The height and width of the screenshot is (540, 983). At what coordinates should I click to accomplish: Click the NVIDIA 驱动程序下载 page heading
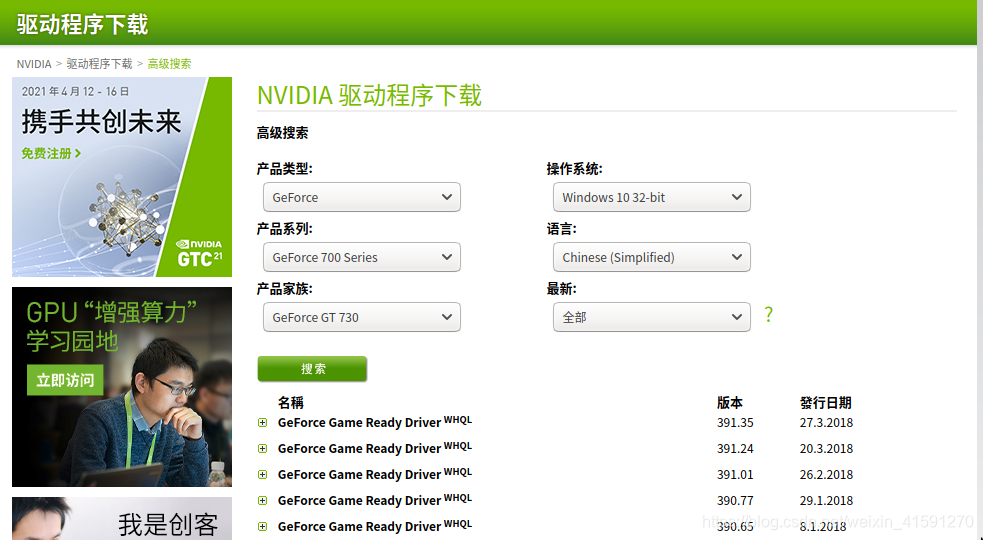(369, 95)
